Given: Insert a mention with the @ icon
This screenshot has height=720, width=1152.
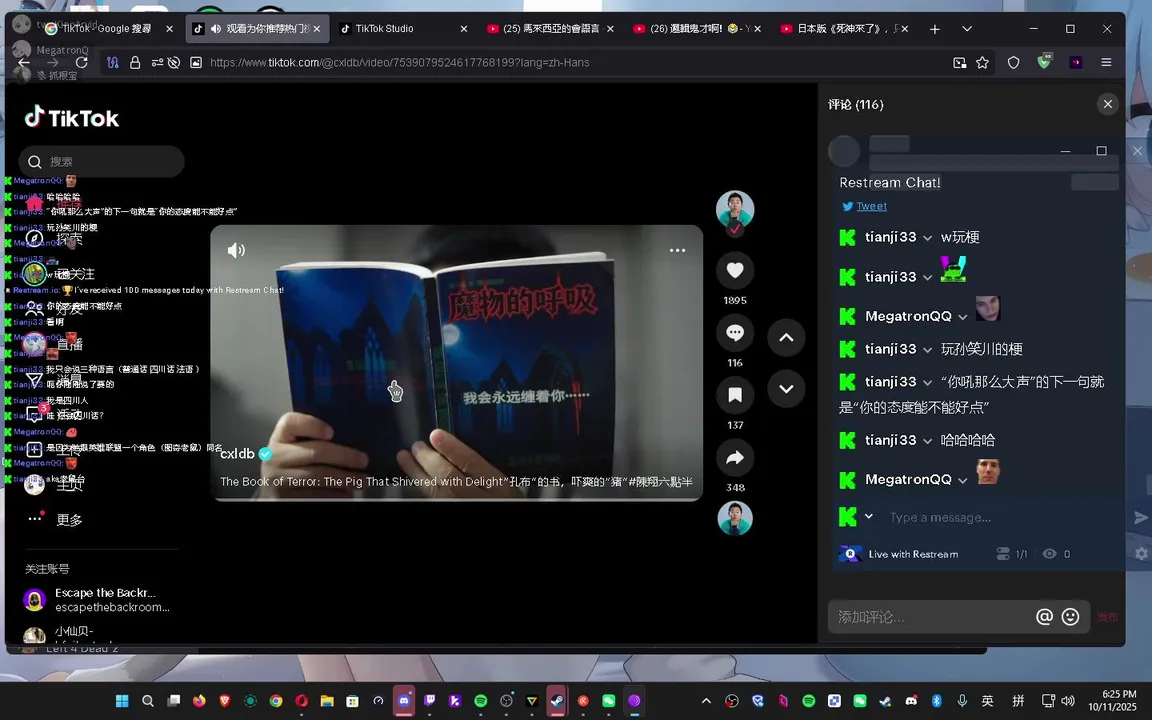Looking at the screenshot, I should [x=1044, y=616].
